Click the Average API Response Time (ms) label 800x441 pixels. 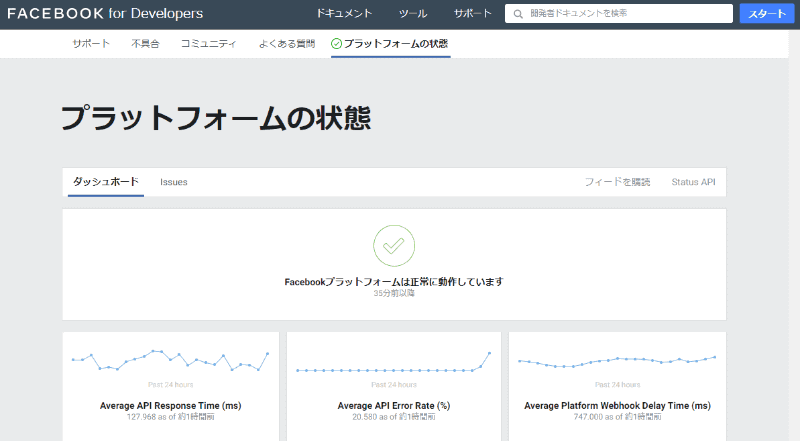coord(170,406)
